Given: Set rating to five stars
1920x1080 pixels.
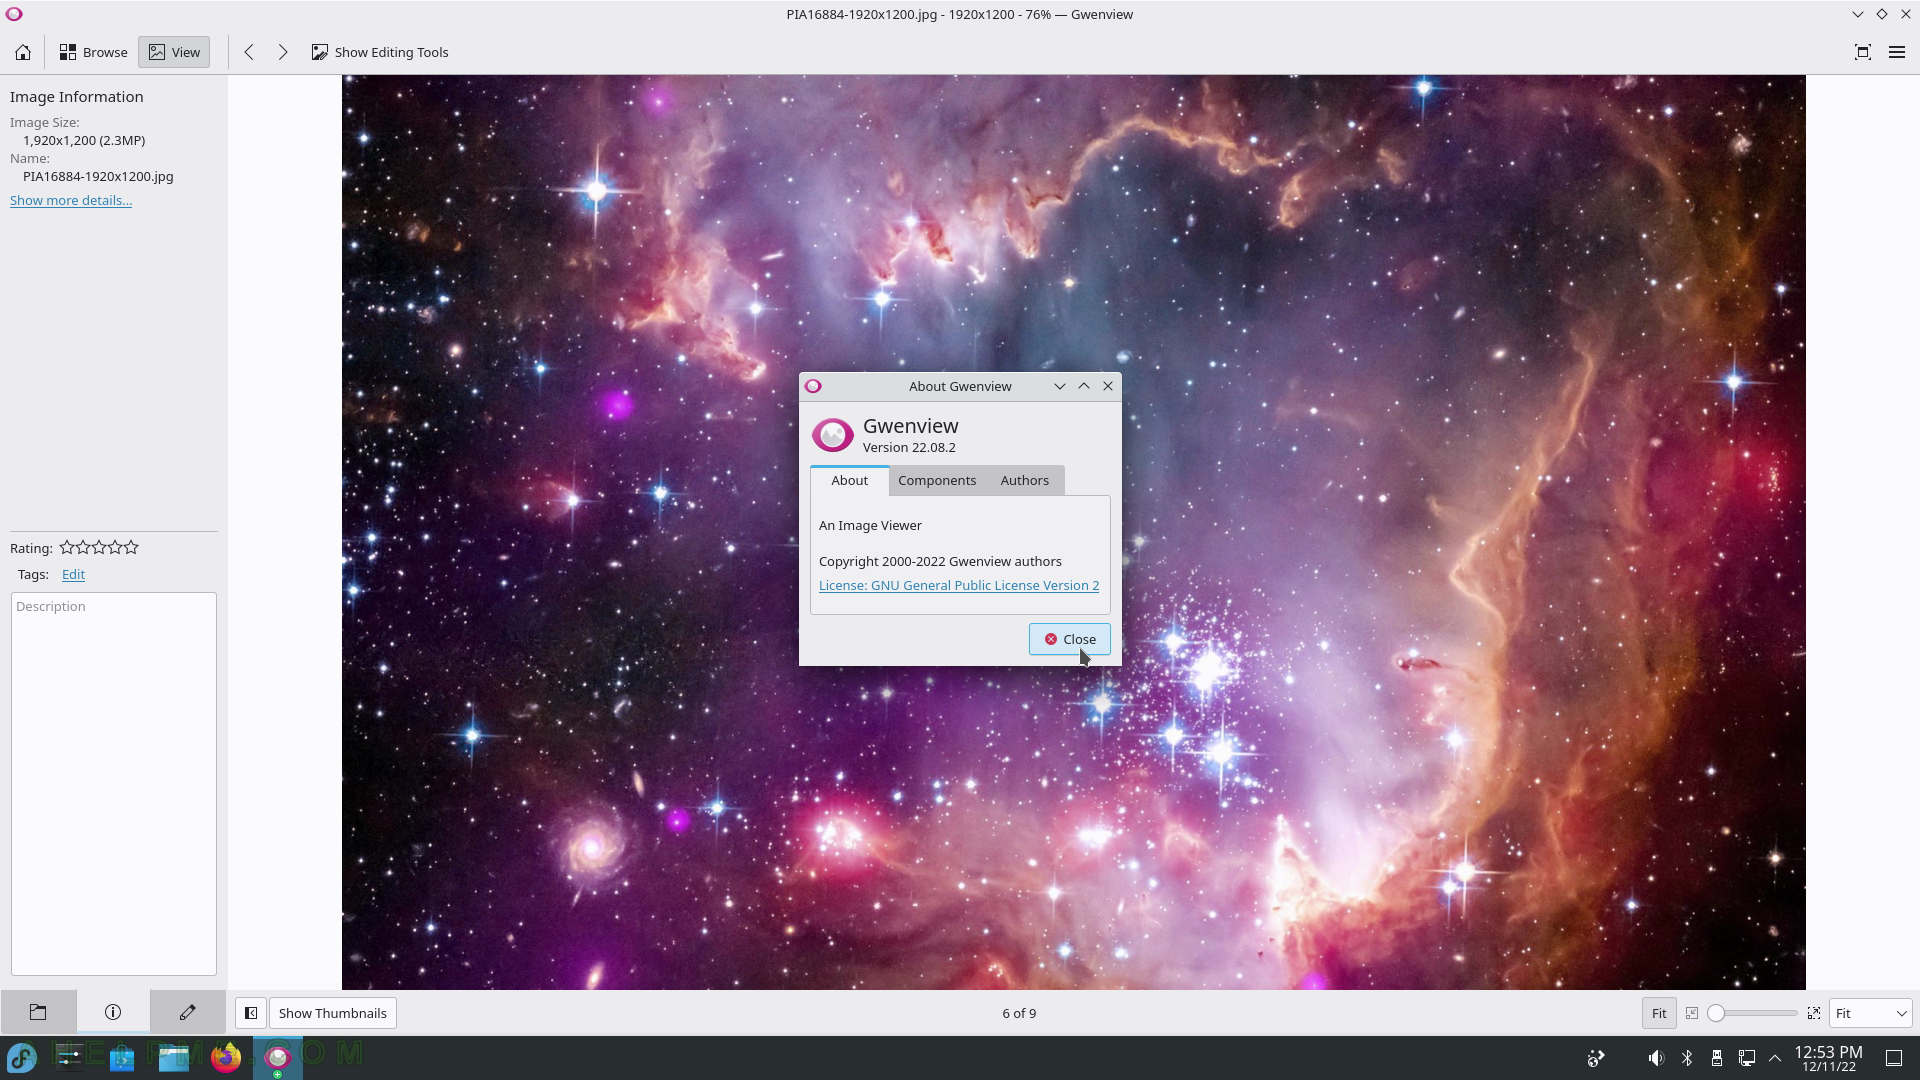Looking at the screenshot, I should click(131, 547).
